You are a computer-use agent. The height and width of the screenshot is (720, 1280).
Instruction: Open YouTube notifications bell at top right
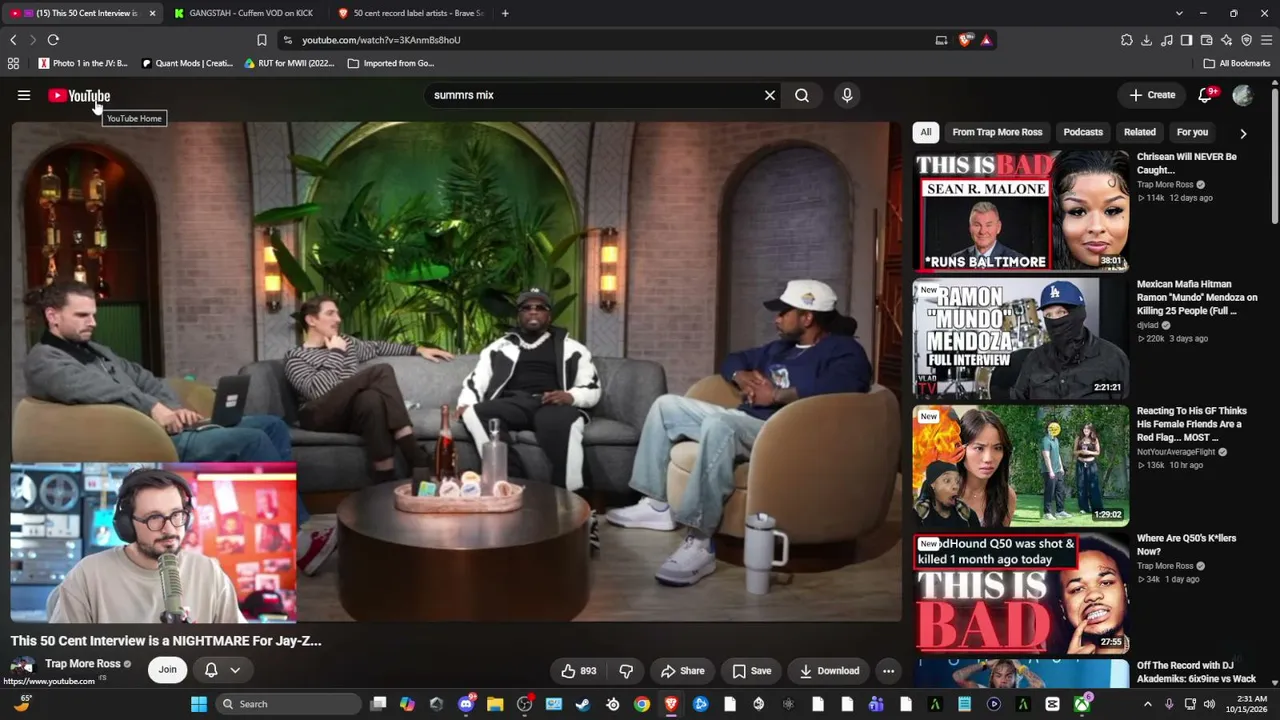click(x=1205, y=95)
